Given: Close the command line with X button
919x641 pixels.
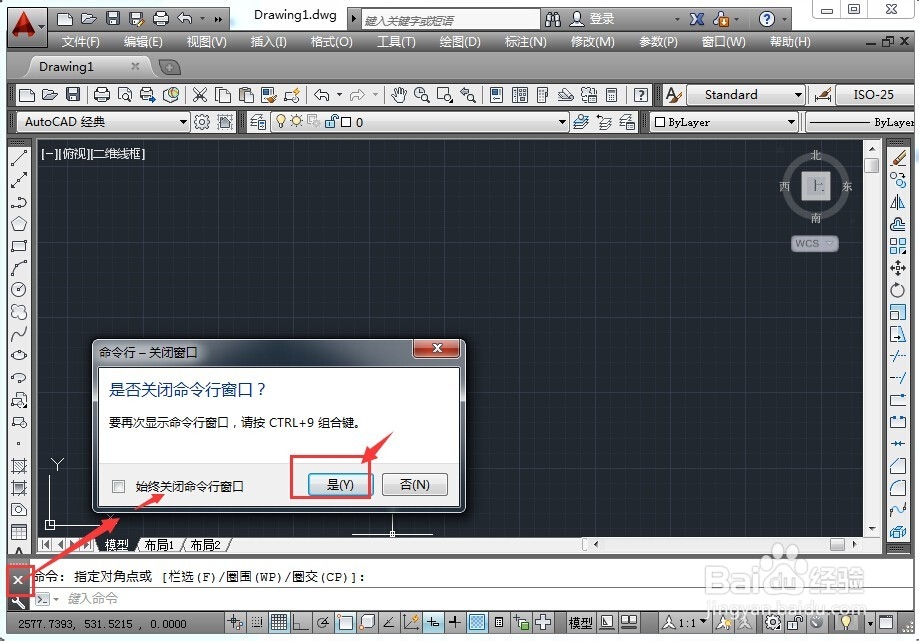Looking at the screenshot, I should point(18,579).
